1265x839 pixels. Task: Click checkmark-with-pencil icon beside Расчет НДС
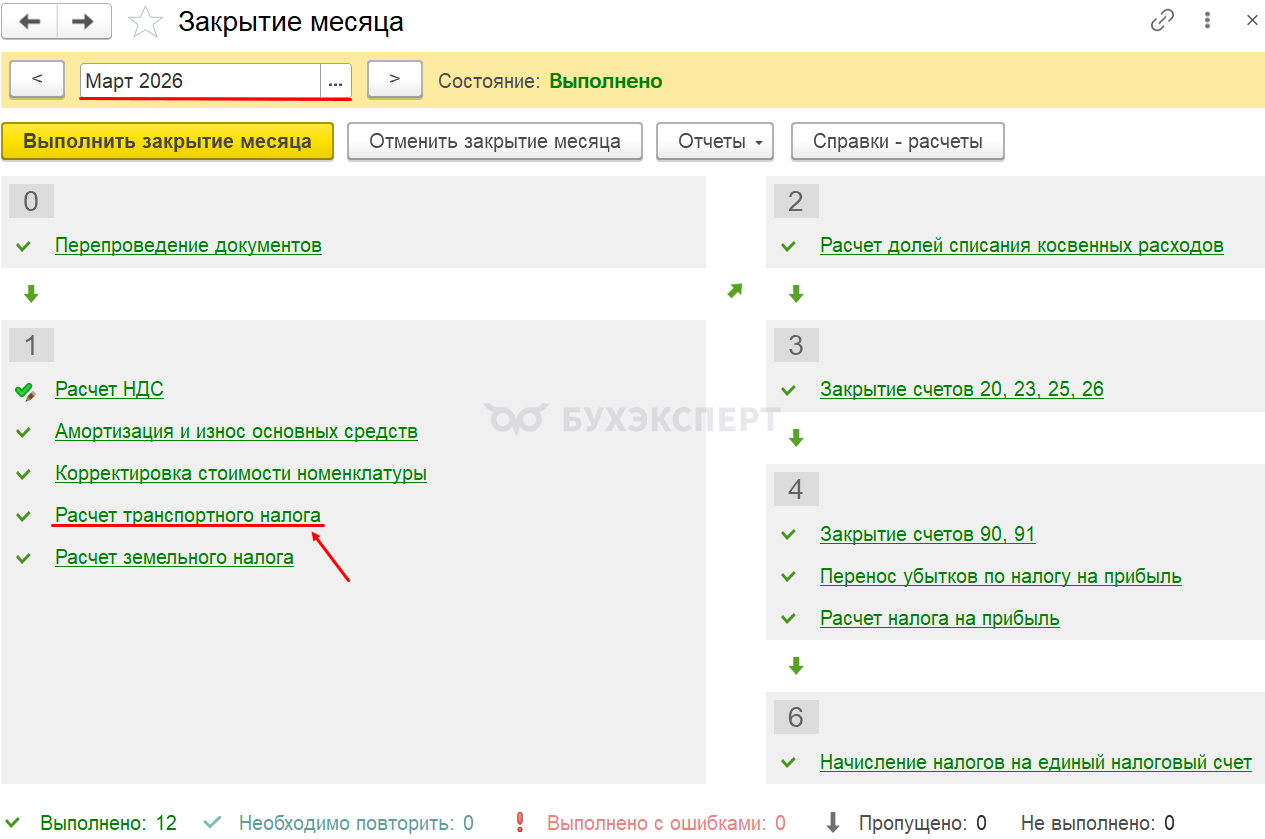pyautogui.click(x=26, y=391)
